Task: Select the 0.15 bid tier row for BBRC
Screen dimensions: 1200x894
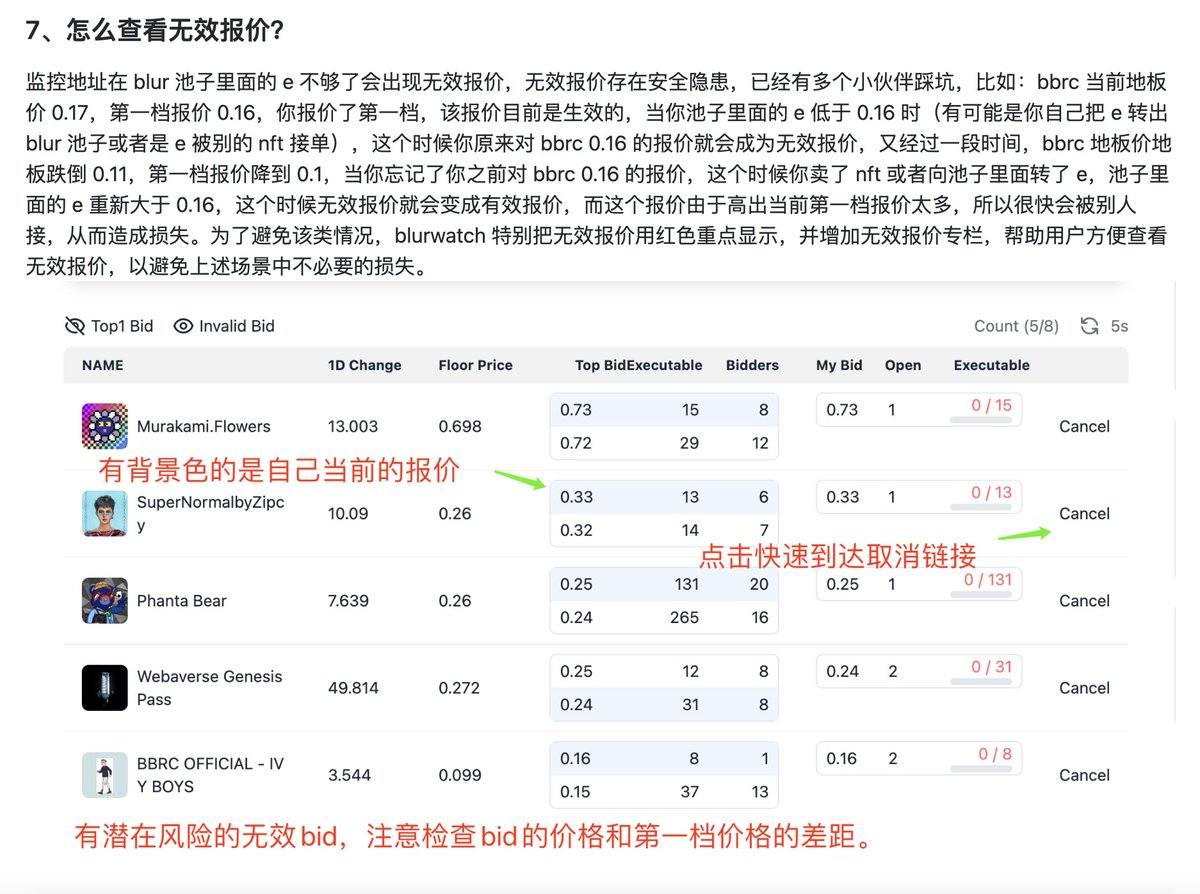Action: click(664, 792)
